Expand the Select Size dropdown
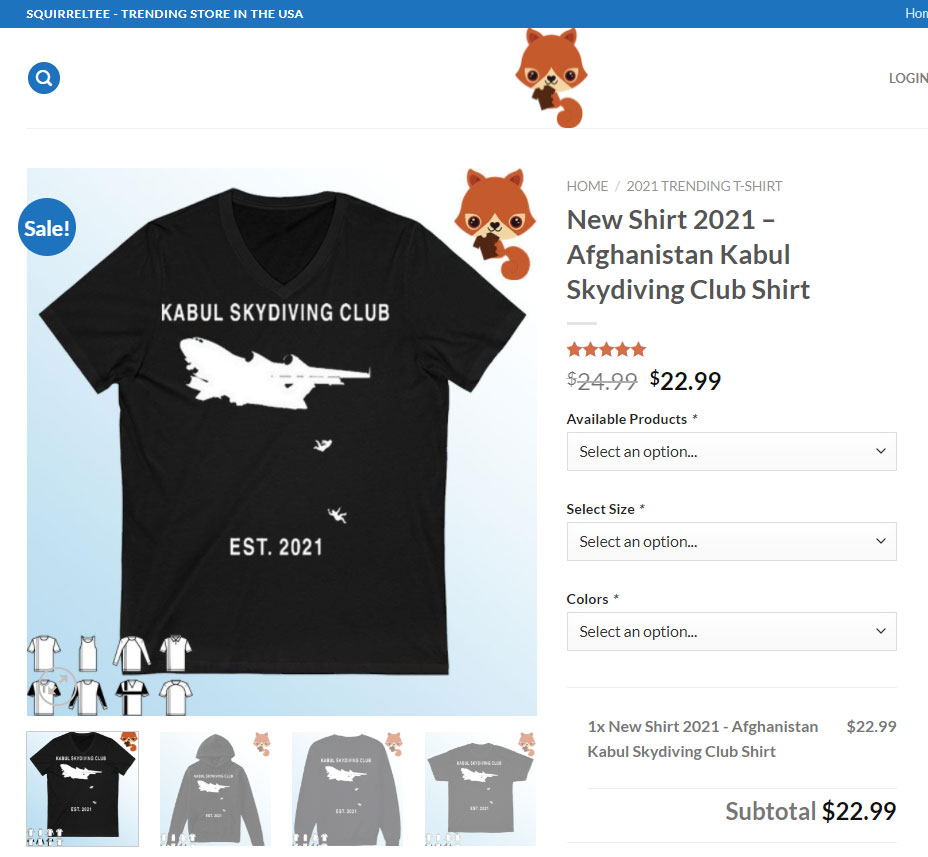Viewport: 928px width, 857px height. (x=731, y=542)
